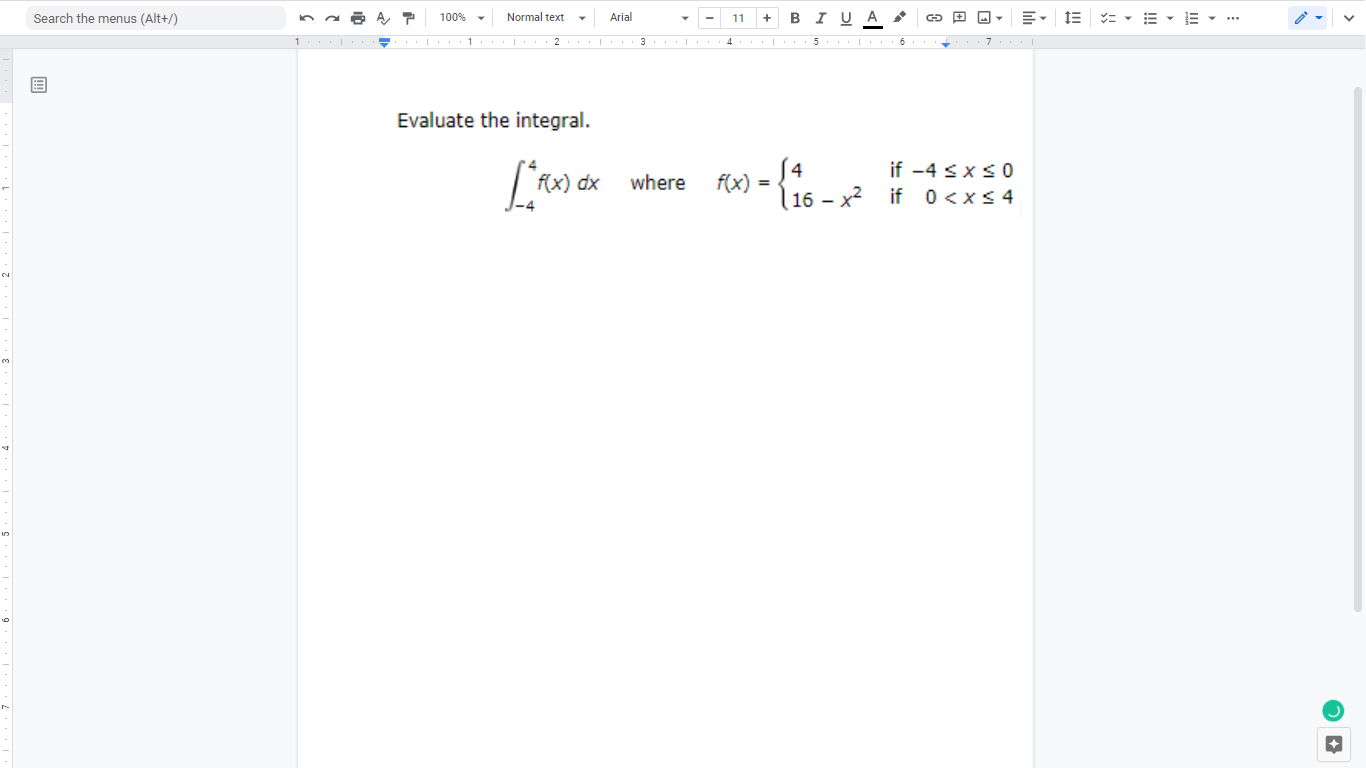
Task: Select the Paint format tool
Action: pos(408,17)
